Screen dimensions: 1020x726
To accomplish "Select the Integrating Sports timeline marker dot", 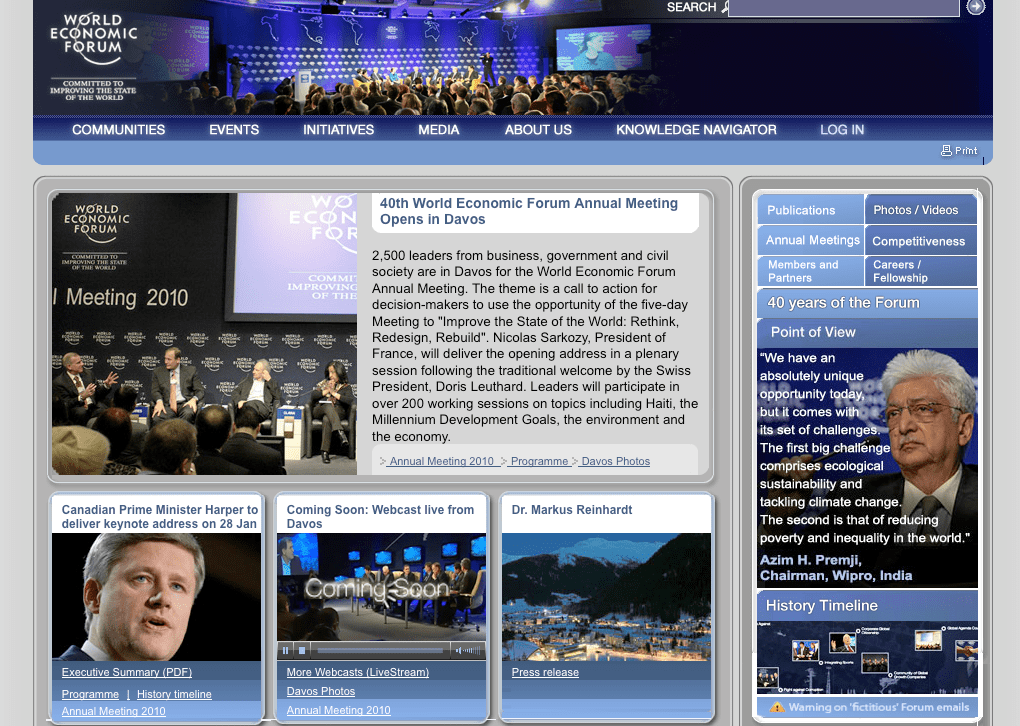I will coord(821,663).
